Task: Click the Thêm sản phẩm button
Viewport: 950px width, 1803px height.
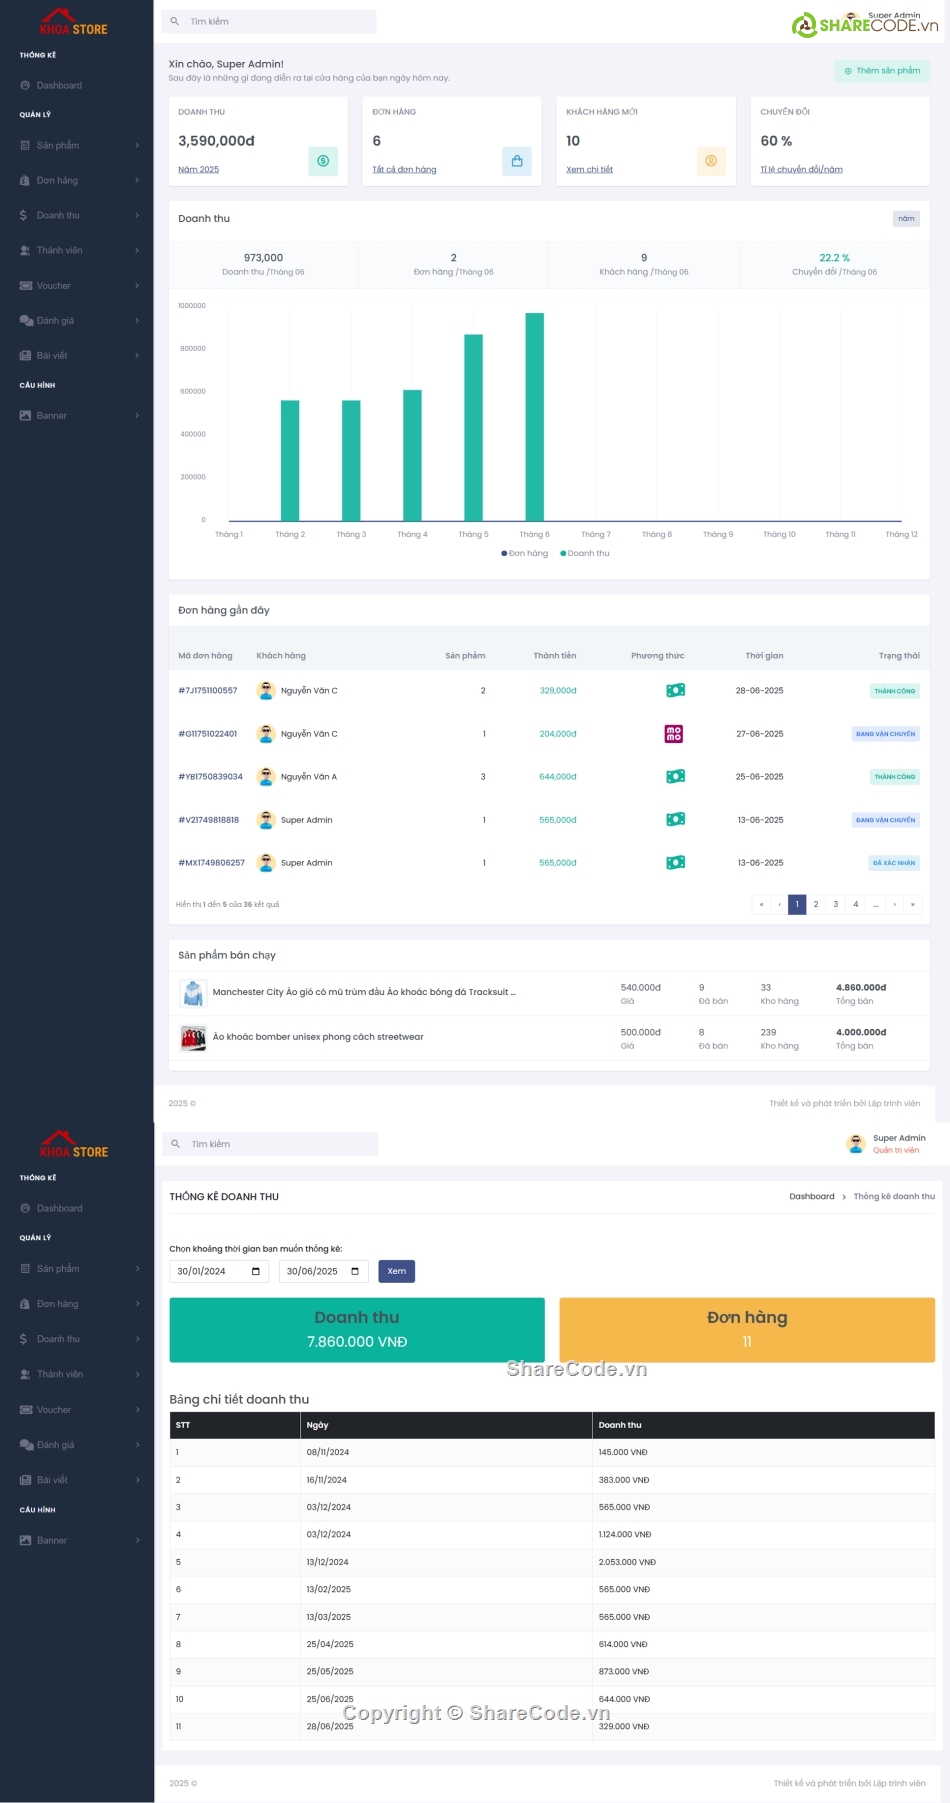Action: pyautogui.click(x=882, y=71)
